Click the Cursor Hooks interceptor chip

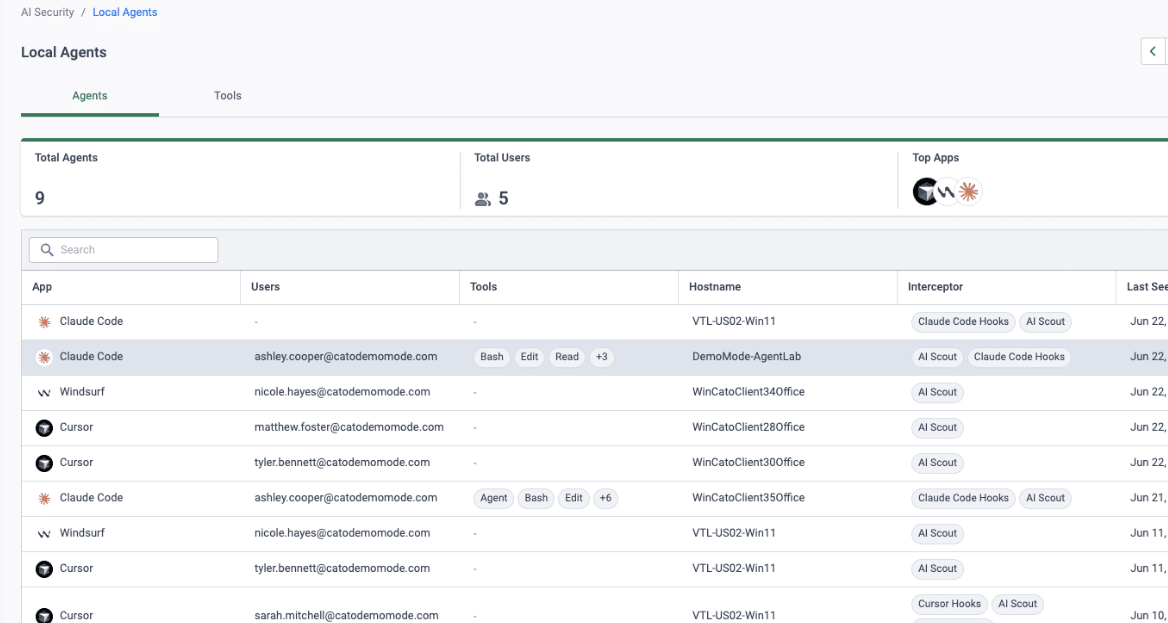click(950, 604)
